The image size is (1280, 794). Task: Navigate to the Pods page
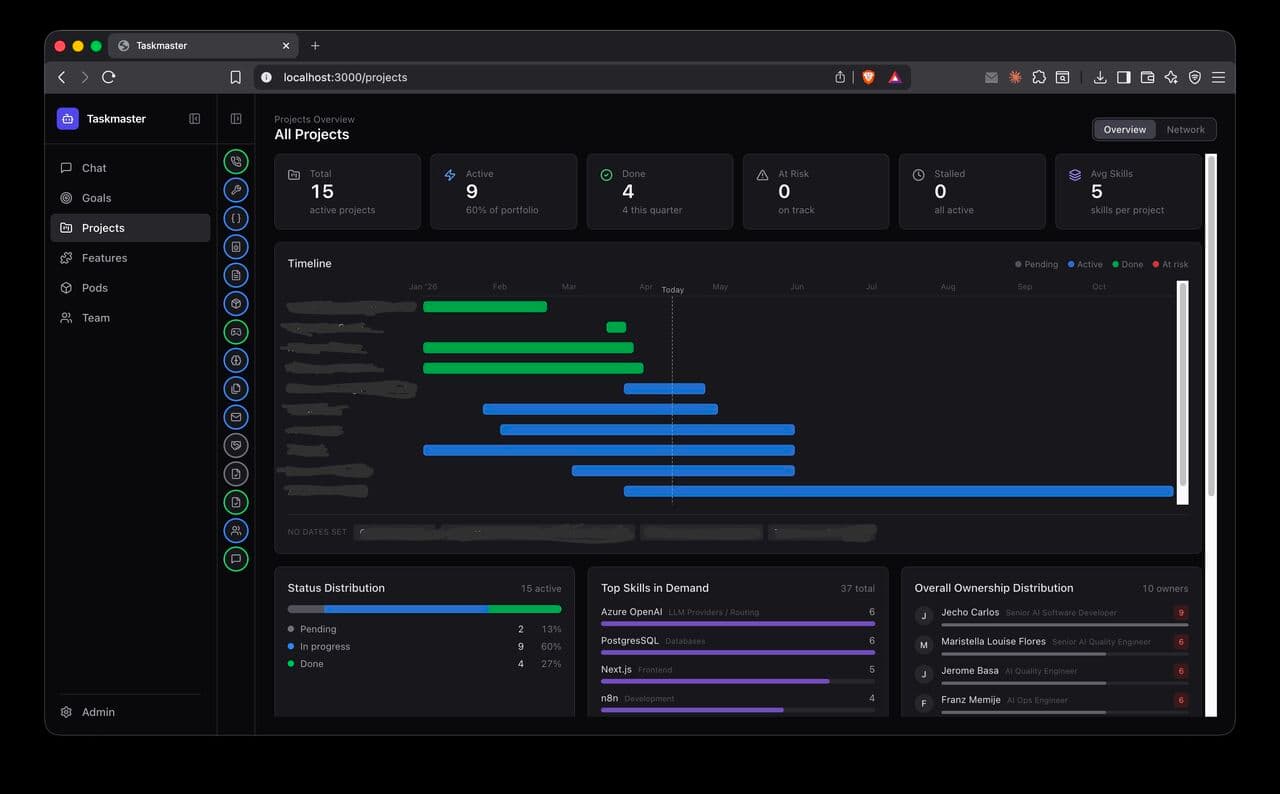coord(95,287)
